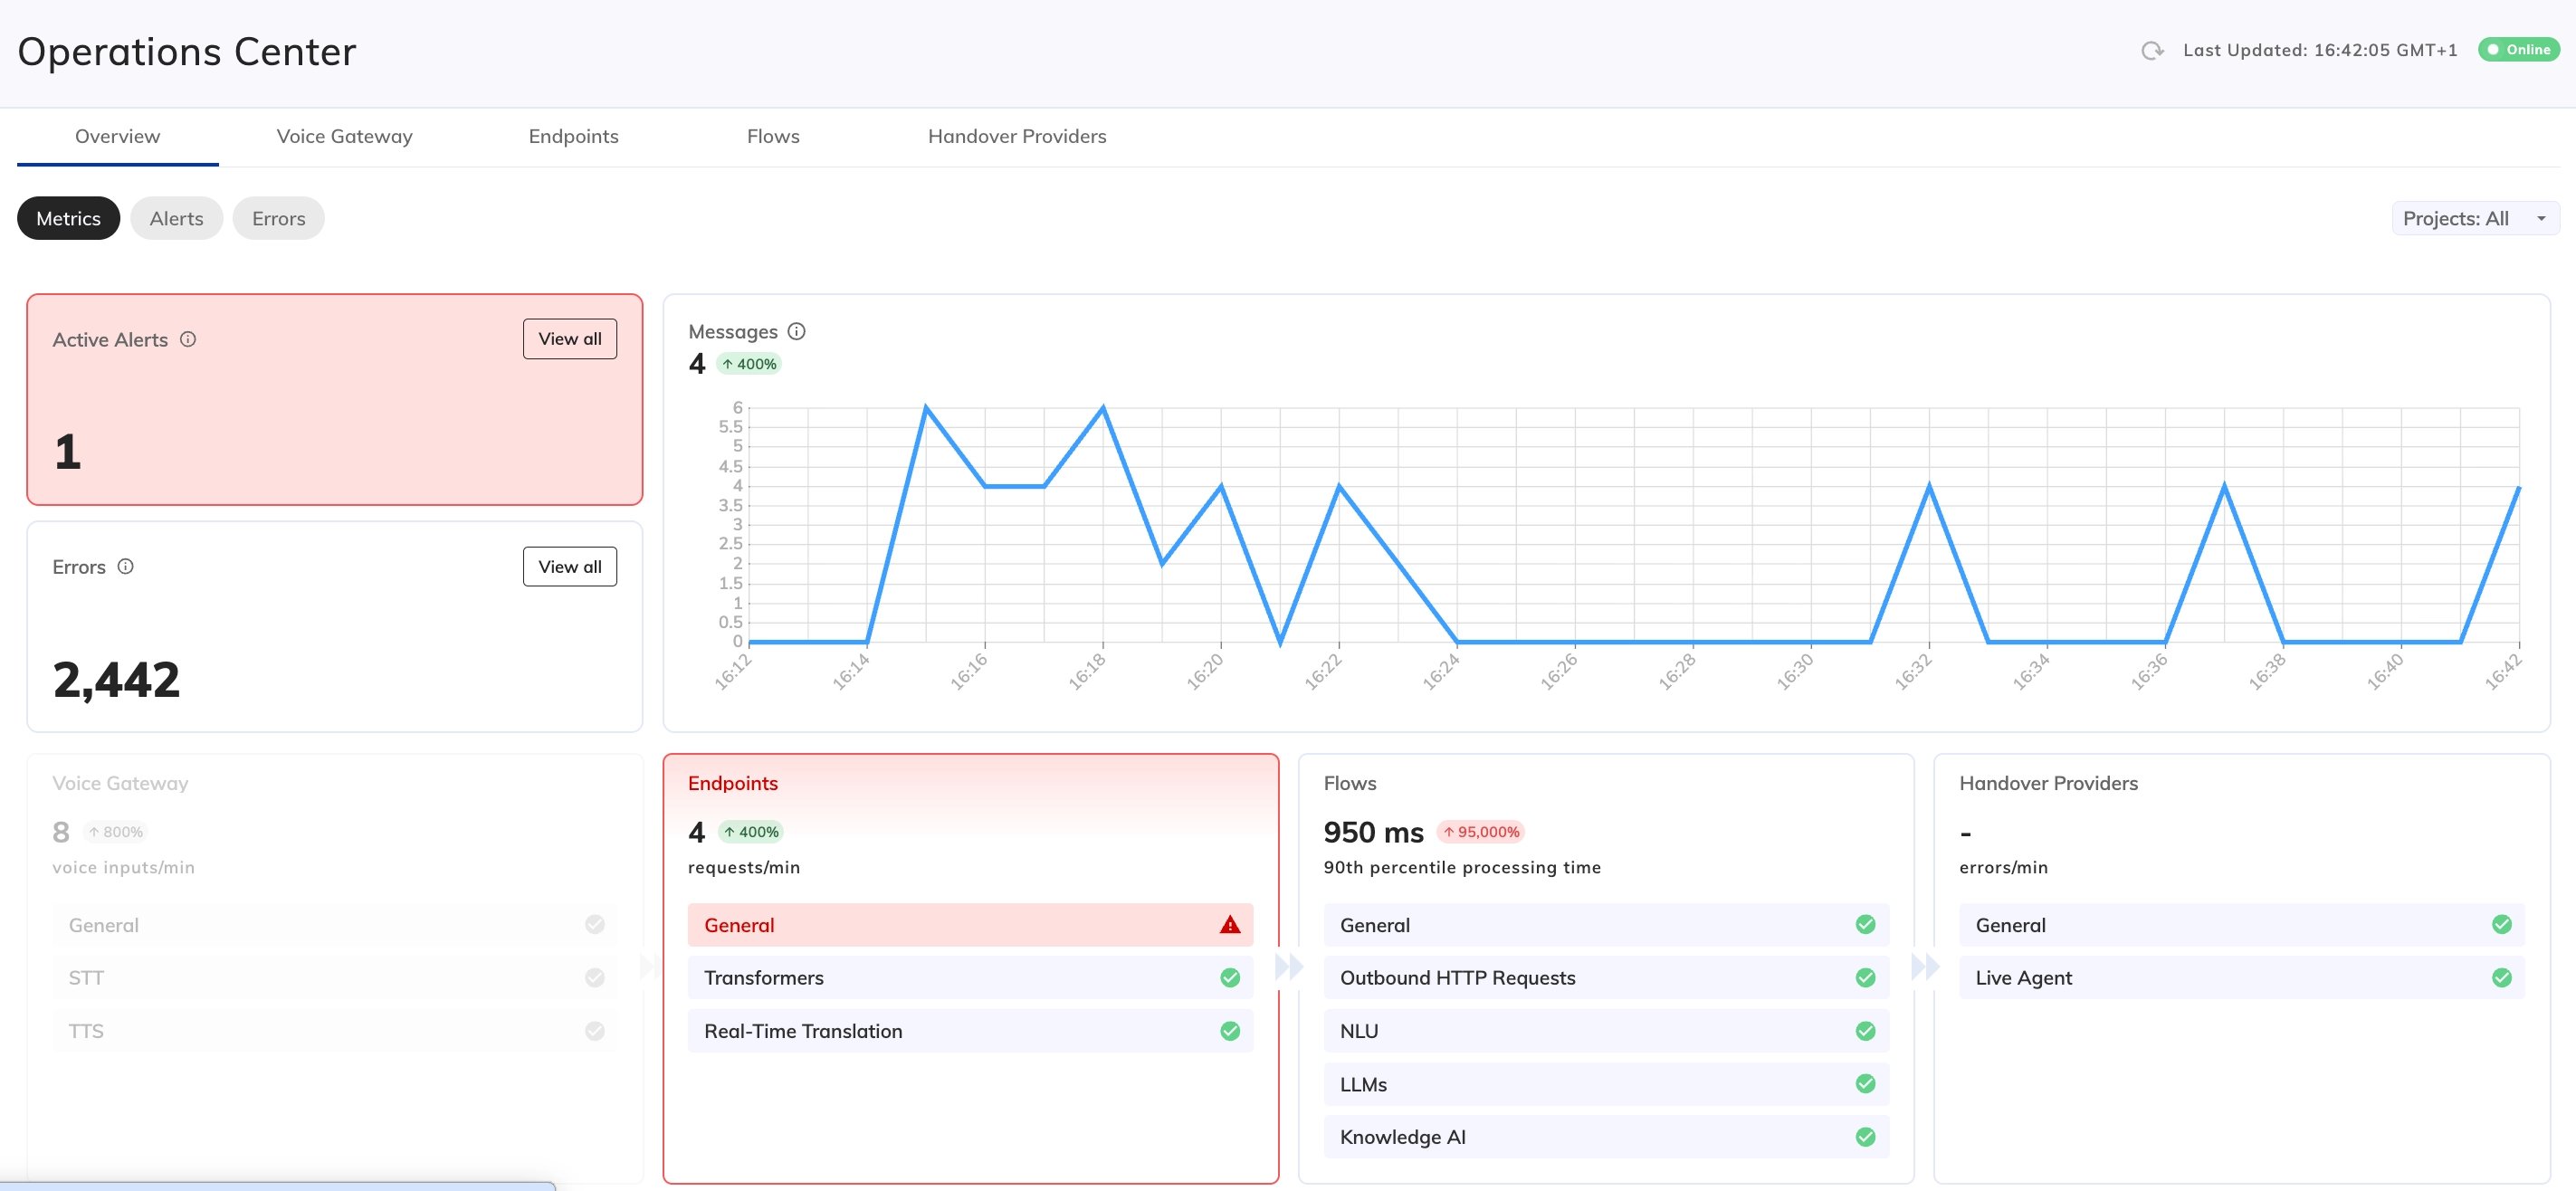Image resolution: width=2576 pixels, height=1191 pixels.
Task: Click the Errors card info icon
Action: coord(125,566)
